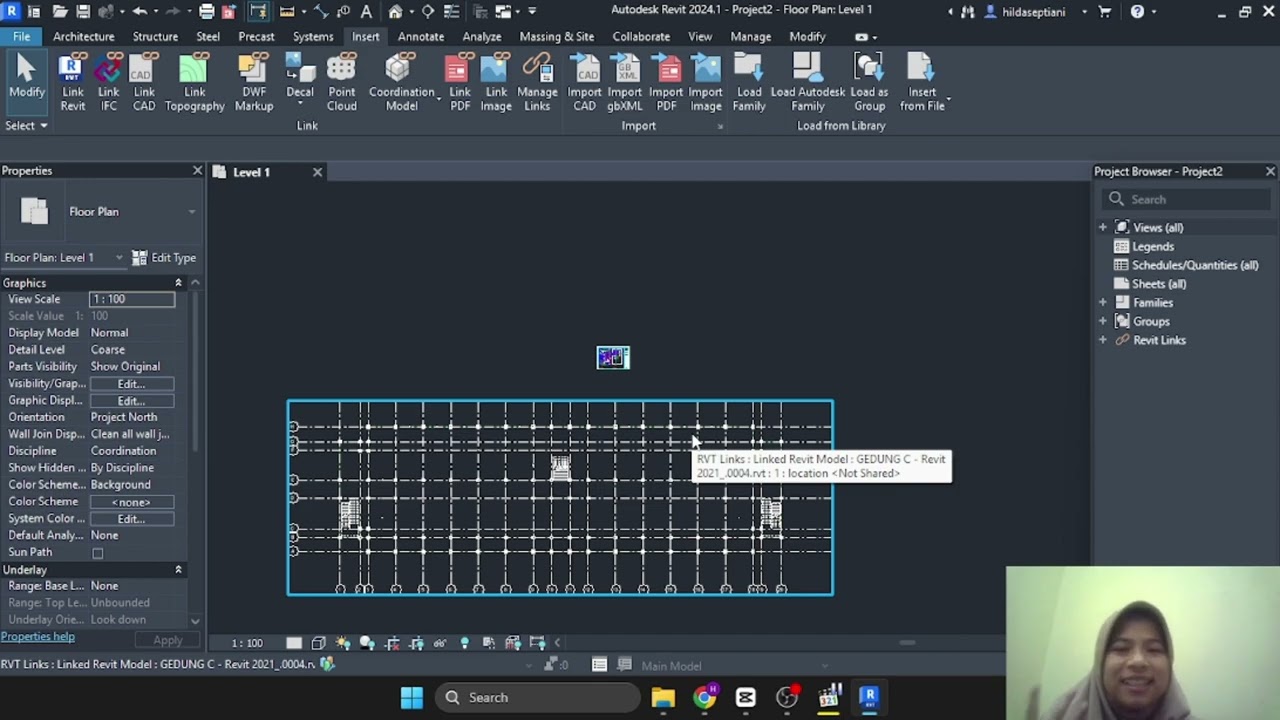The image size is (1280, 720).
Task: Click Temporary Hide/Isolate glasses icon
Action: point(440,643)
